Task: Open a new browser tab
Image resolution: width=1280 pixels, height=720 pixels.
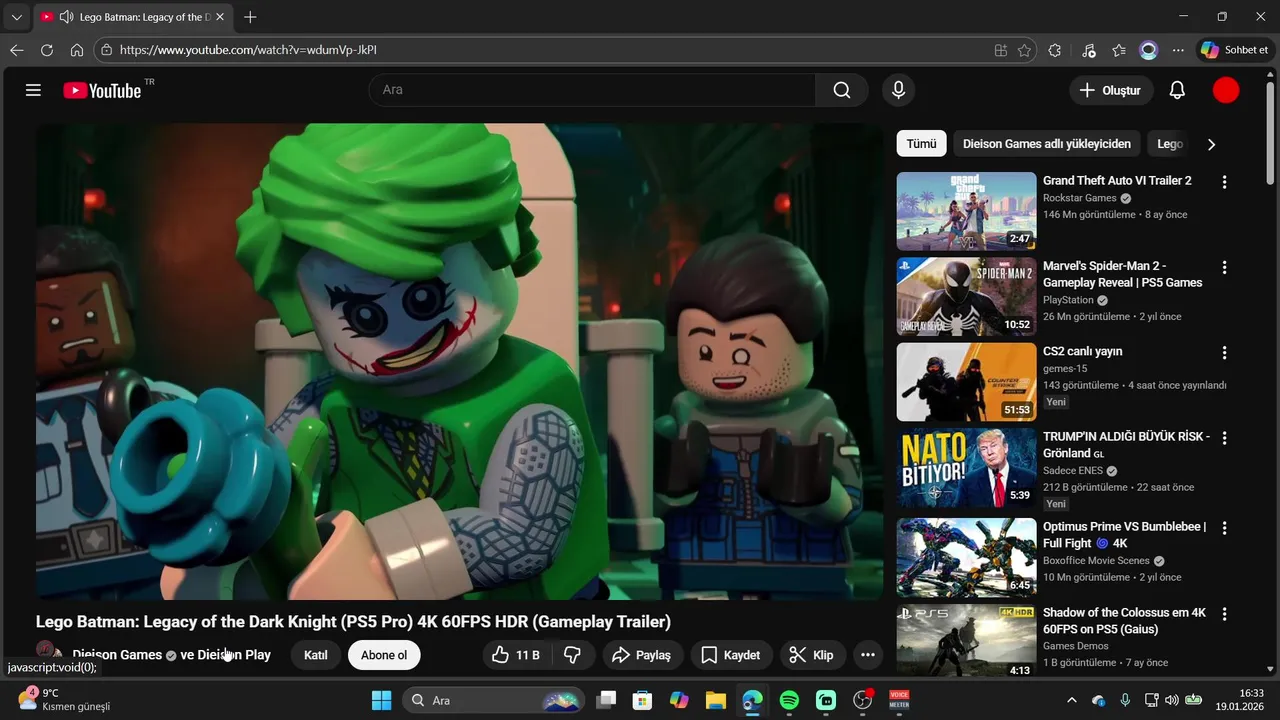Action: pos(250,17)
